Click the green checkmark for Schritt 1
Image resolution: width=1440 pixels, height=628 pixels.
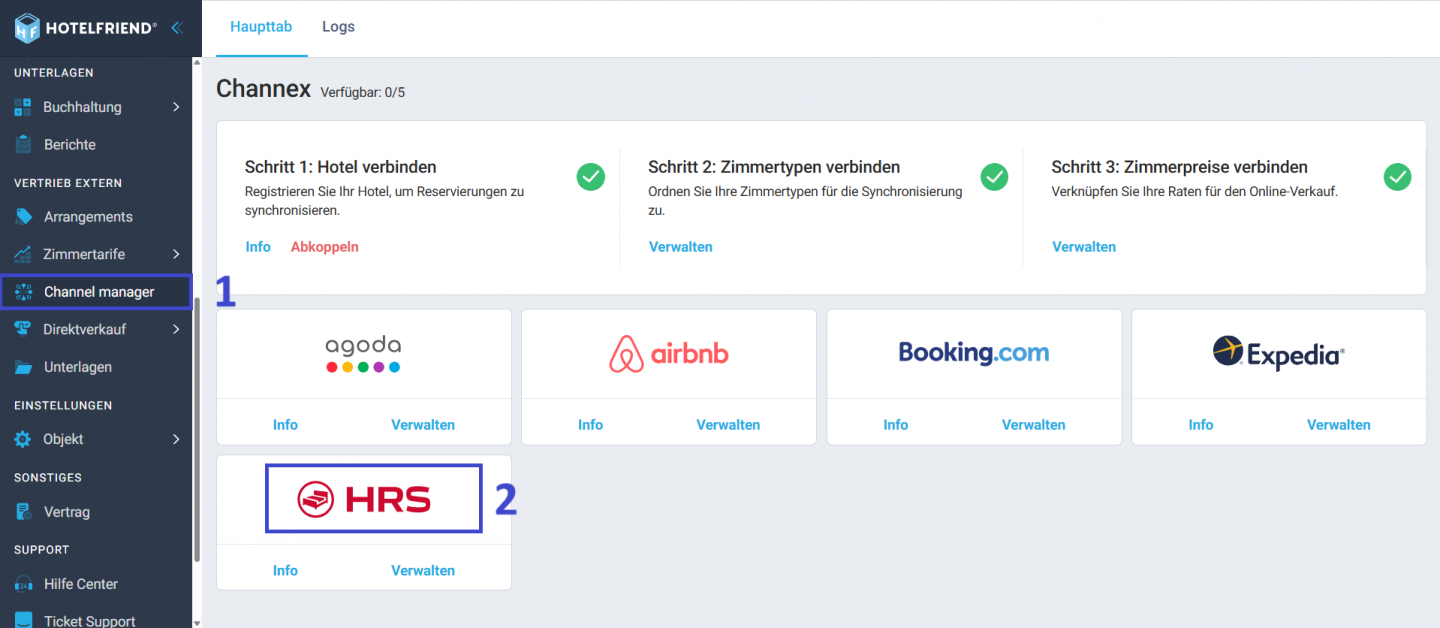point(590,177)
